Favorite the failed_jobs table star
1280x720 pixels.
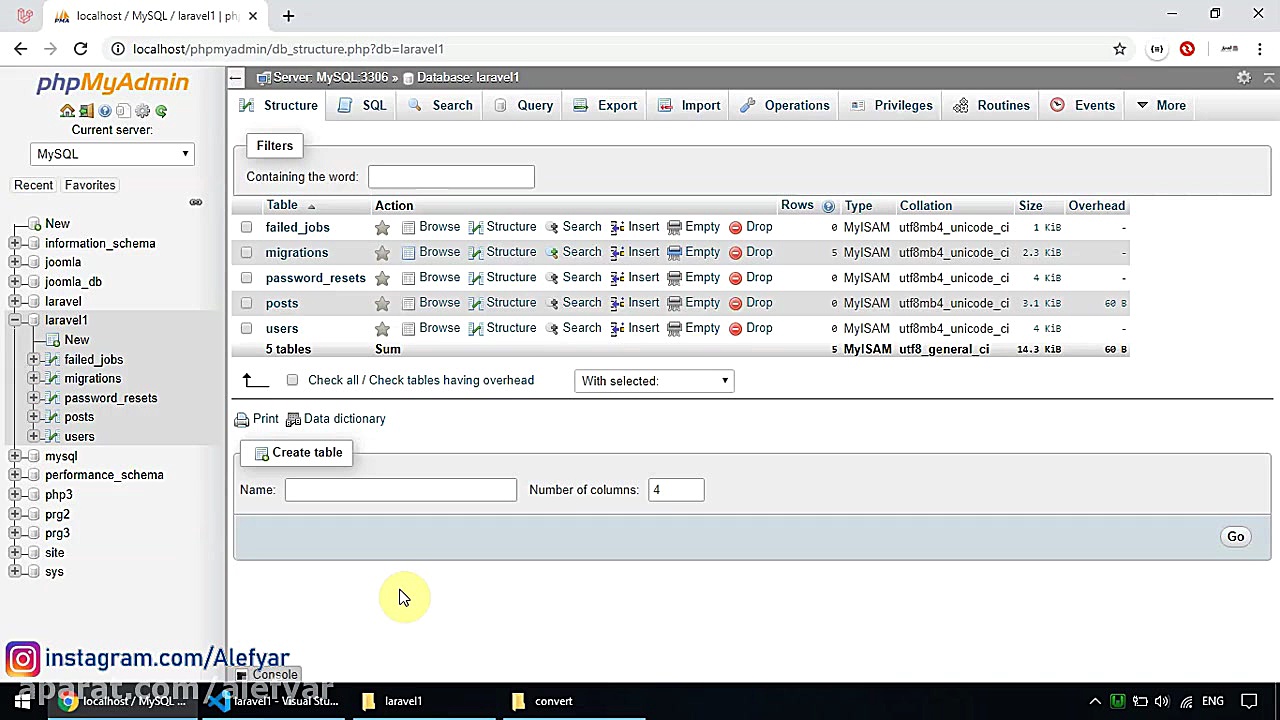pyautogui.click(x=382, y=228)
